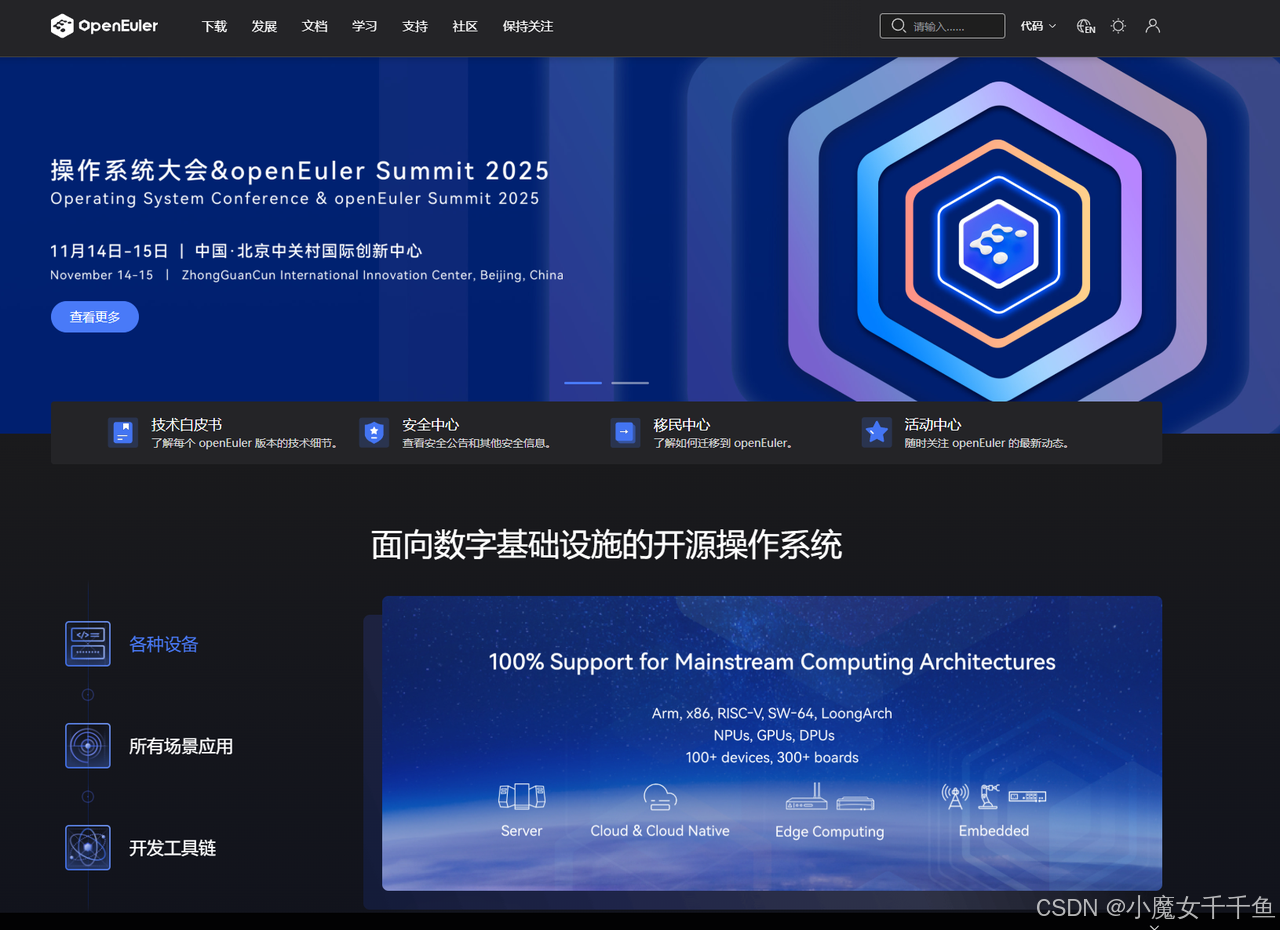Select the second carousel indicator bar
Screen dimensions: 1280x930
tap(630, 383)
